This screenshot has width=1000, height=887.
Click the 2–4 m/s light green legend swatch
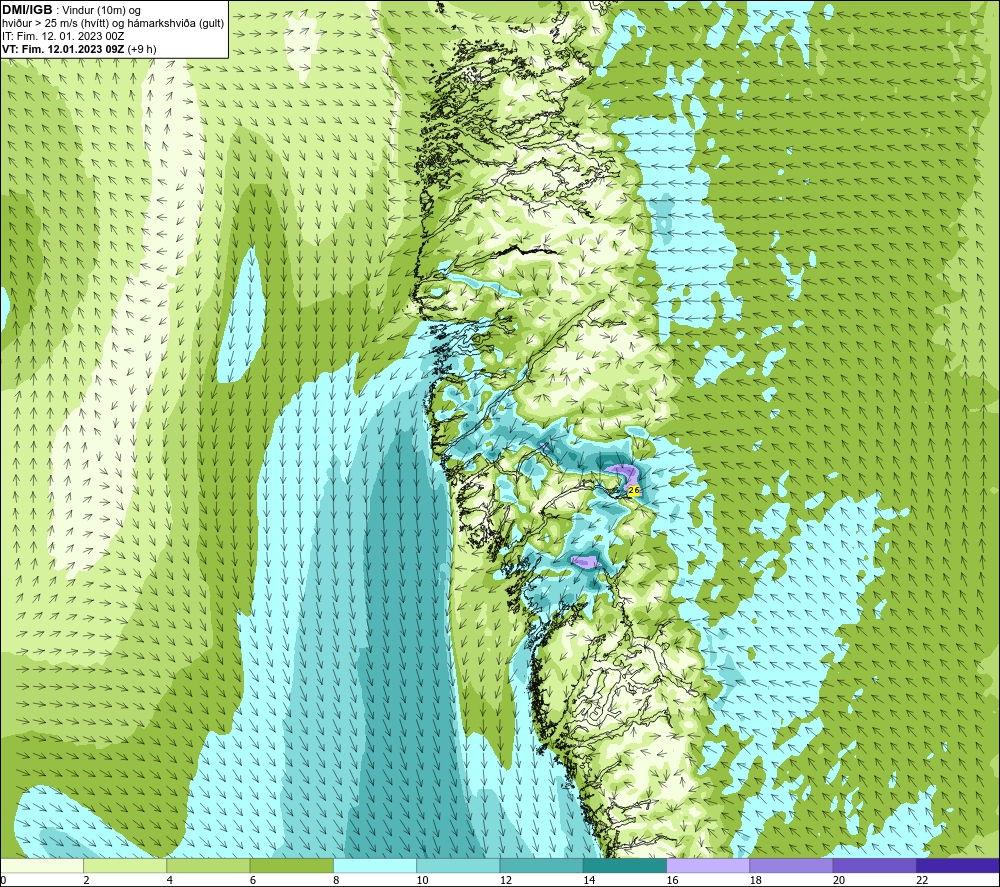point(125,865)
